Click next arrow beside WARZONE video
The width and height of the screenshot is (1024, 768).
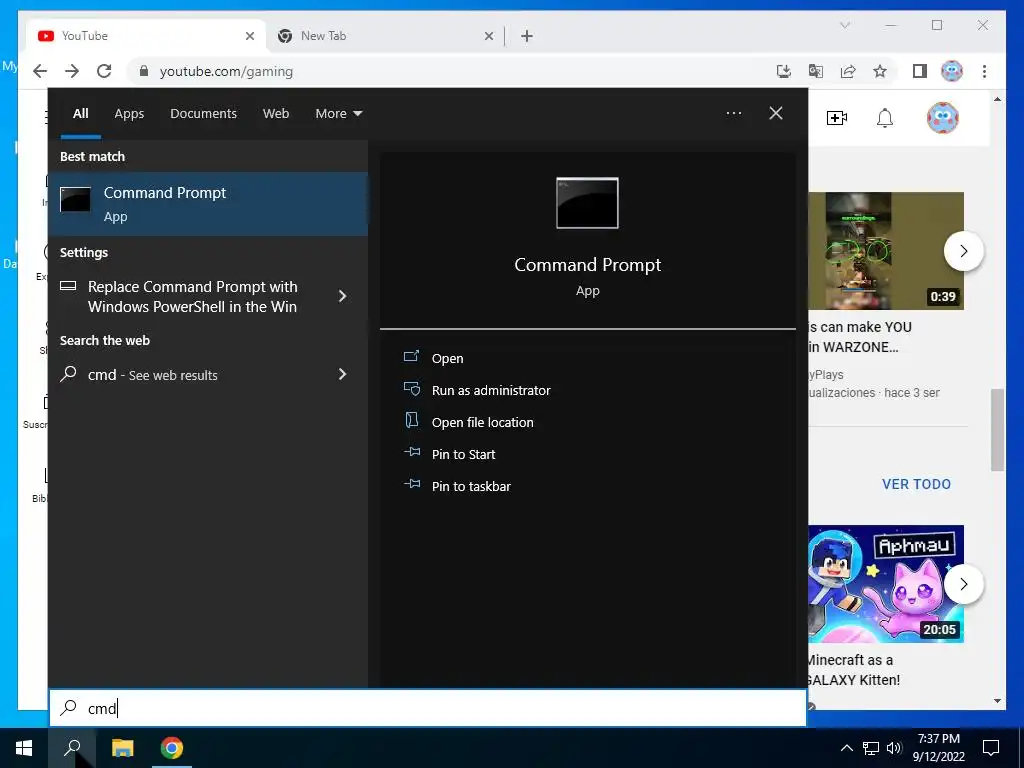(963, 251)
